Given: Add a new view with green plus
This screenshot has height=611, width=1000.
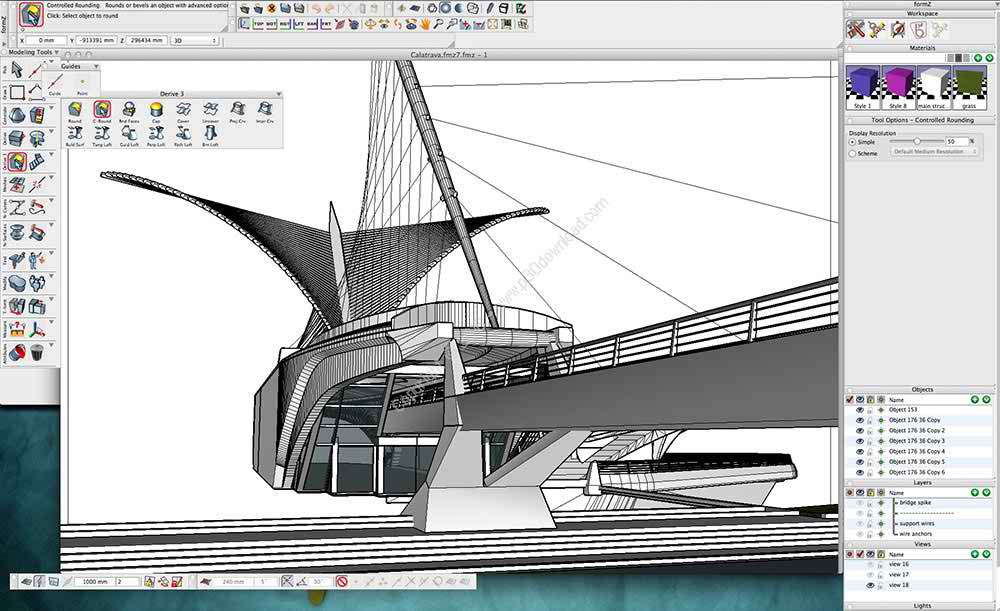Looking at the screenshot, I should click(974, 554).
